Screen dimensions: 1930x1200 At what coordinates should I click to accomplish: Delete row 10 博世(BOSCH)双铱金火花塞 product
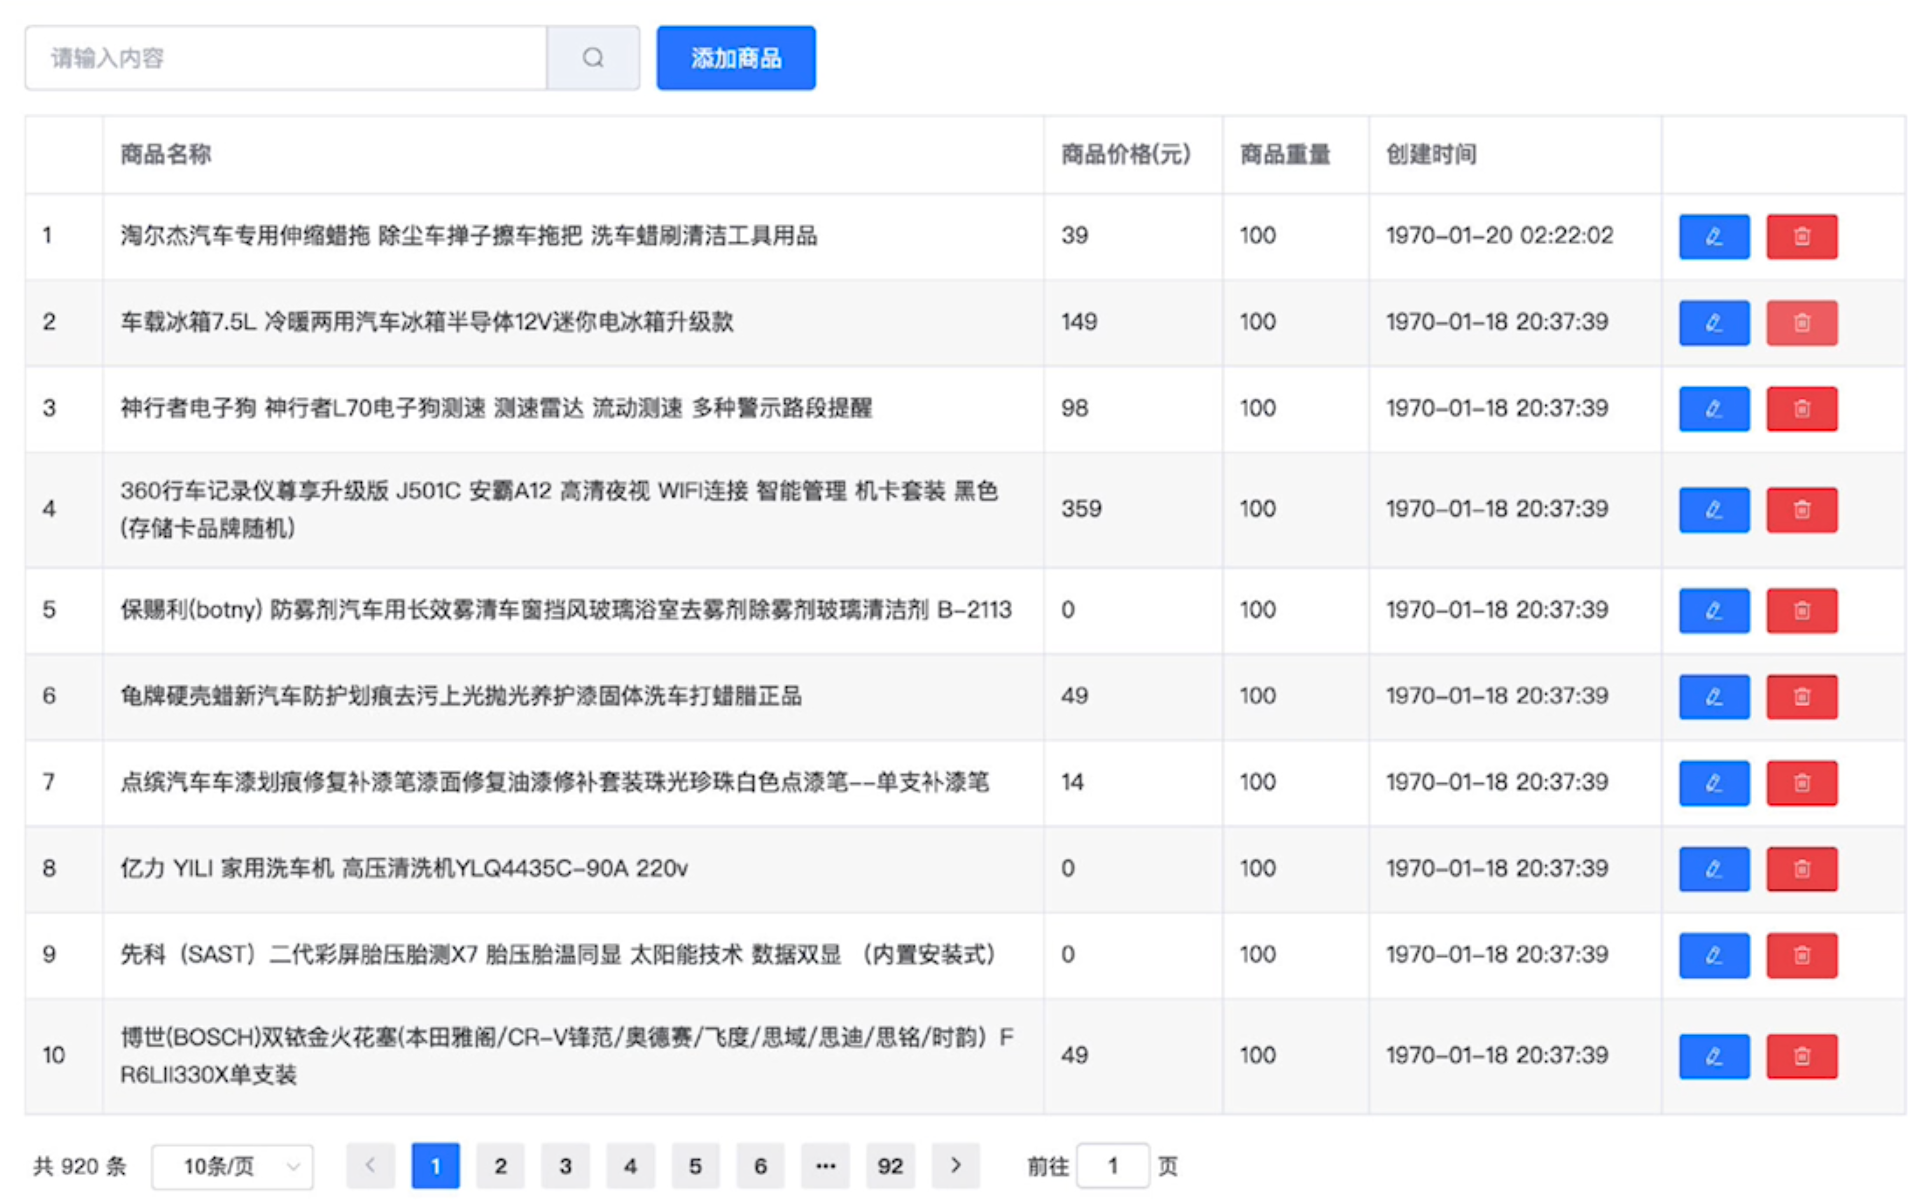pos(1802,1056)
